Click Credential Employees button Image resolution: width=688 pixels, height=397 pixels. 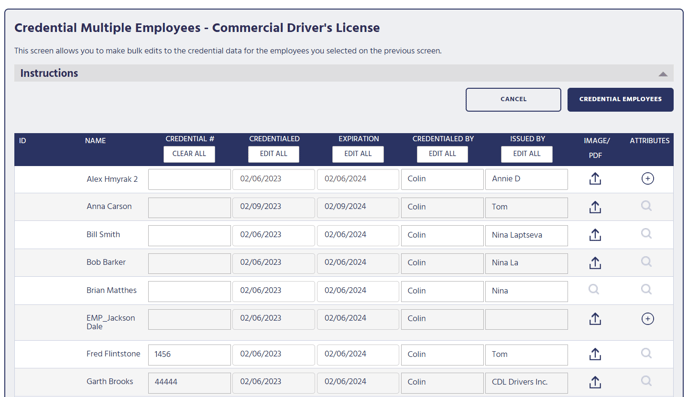click(x=620, y=100)
